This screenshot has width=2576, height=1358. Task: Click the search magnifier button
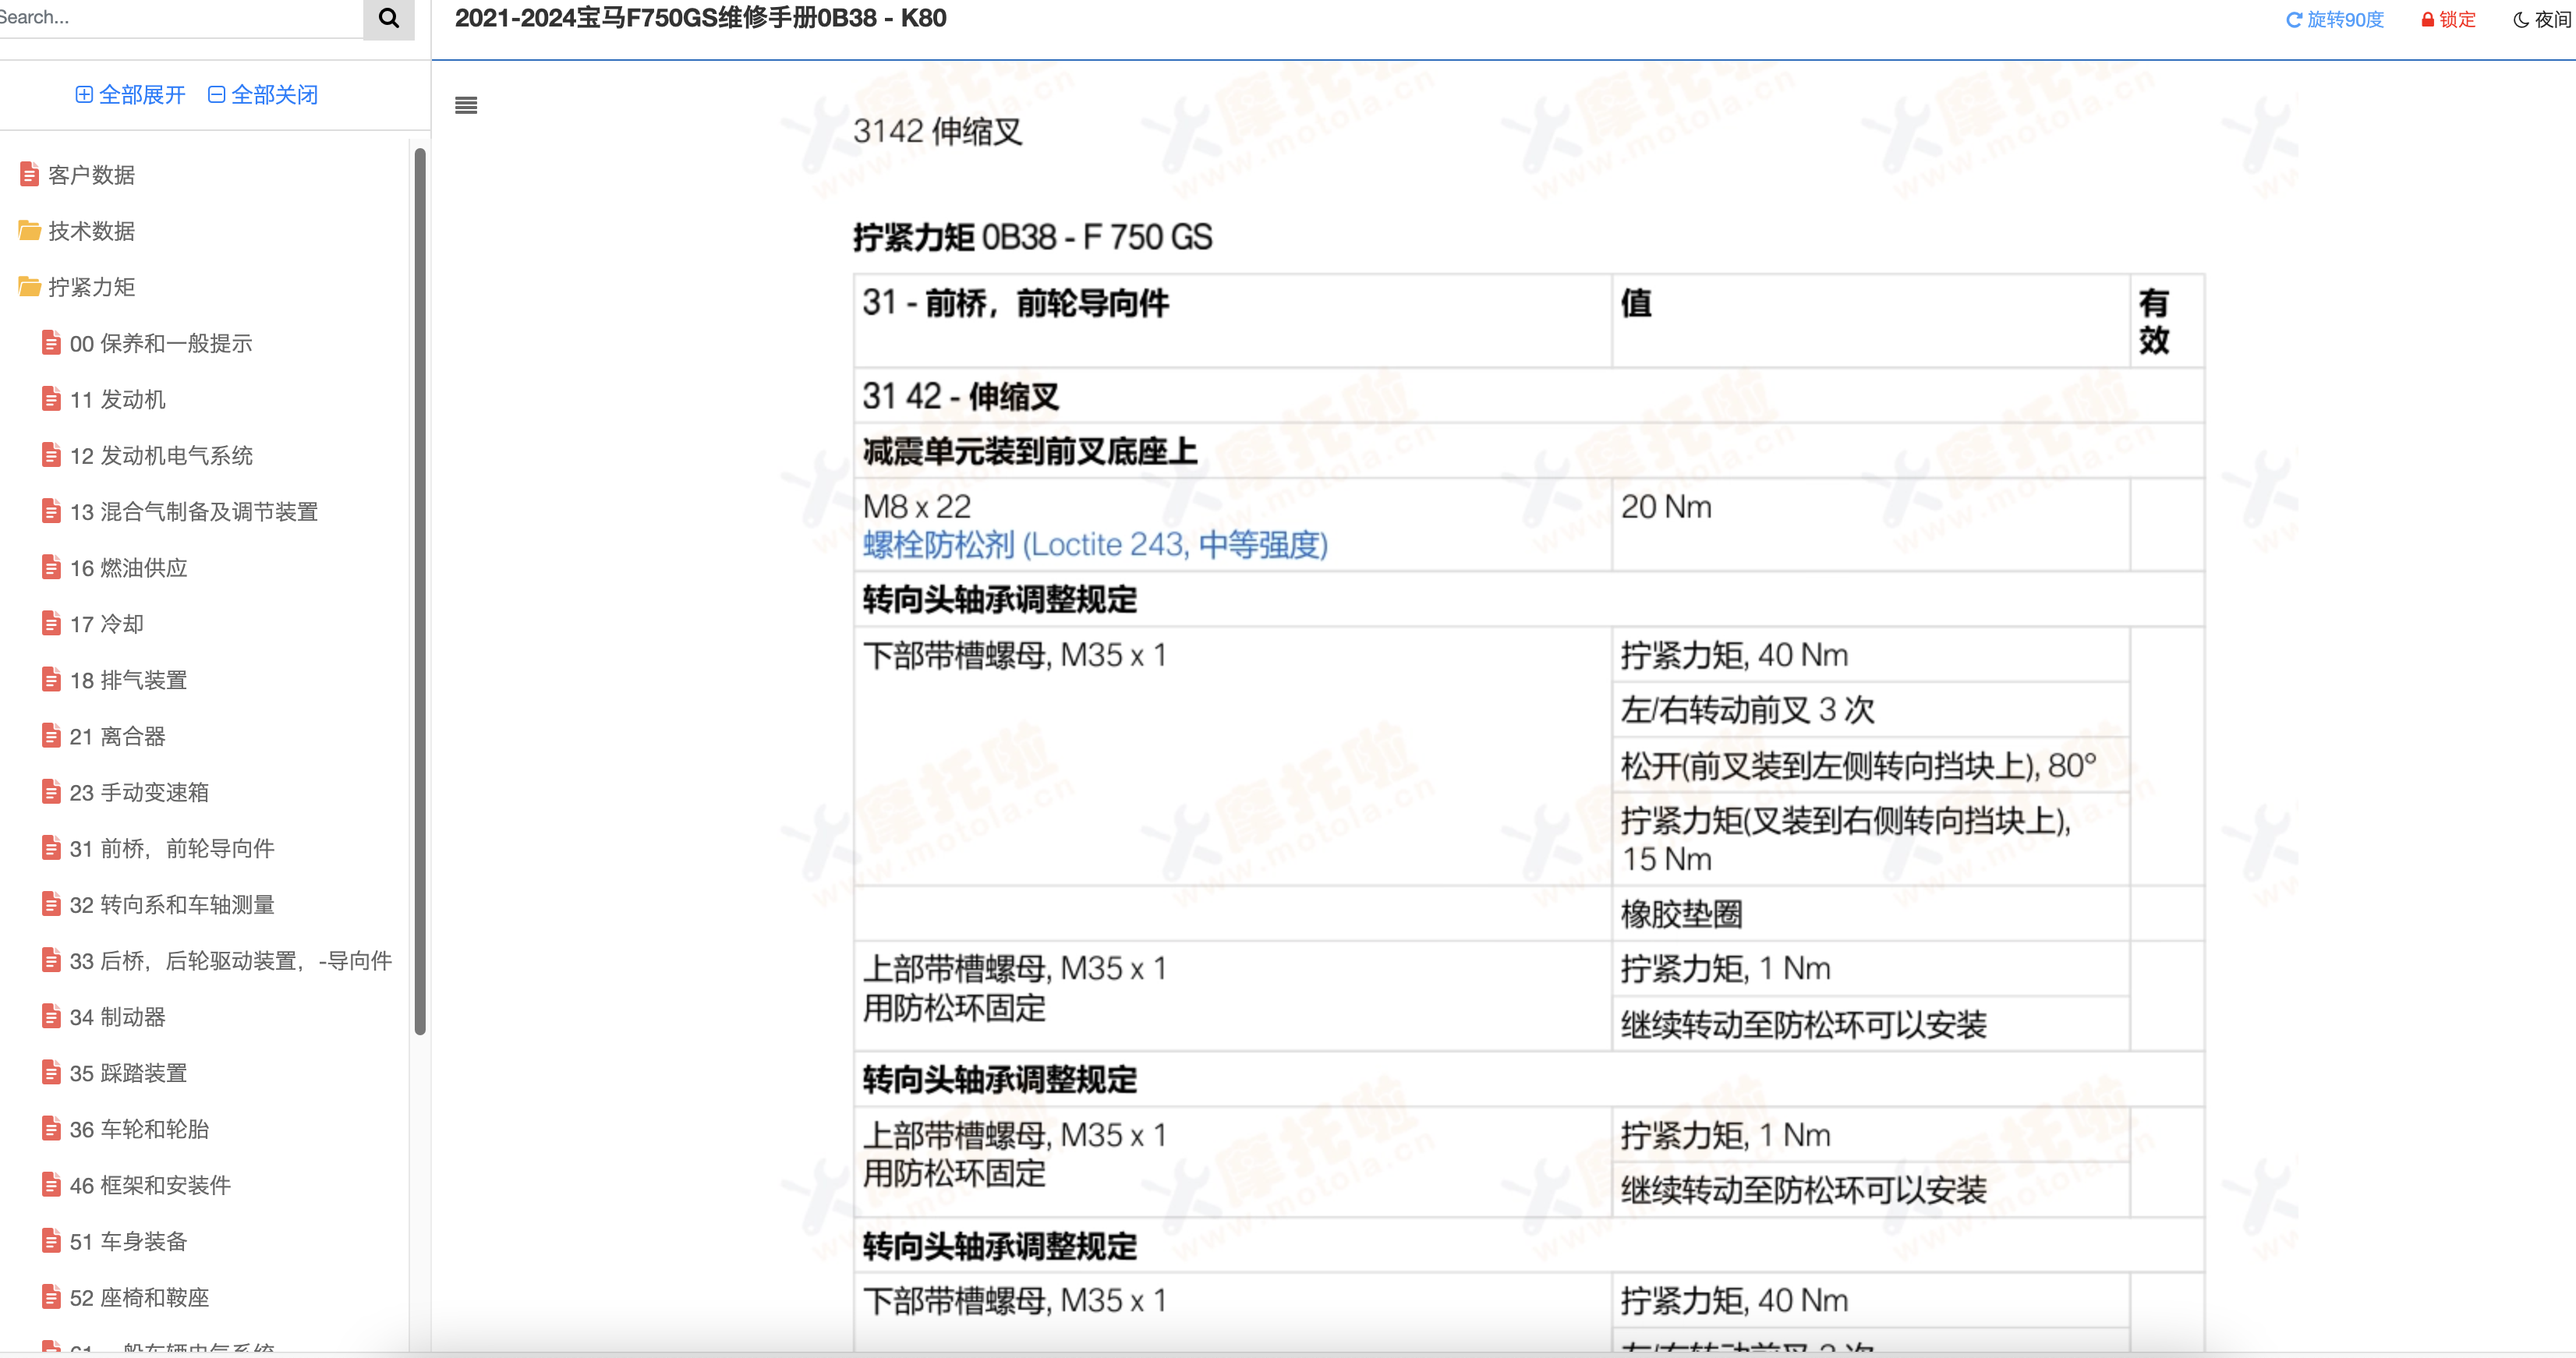[389, 18]
